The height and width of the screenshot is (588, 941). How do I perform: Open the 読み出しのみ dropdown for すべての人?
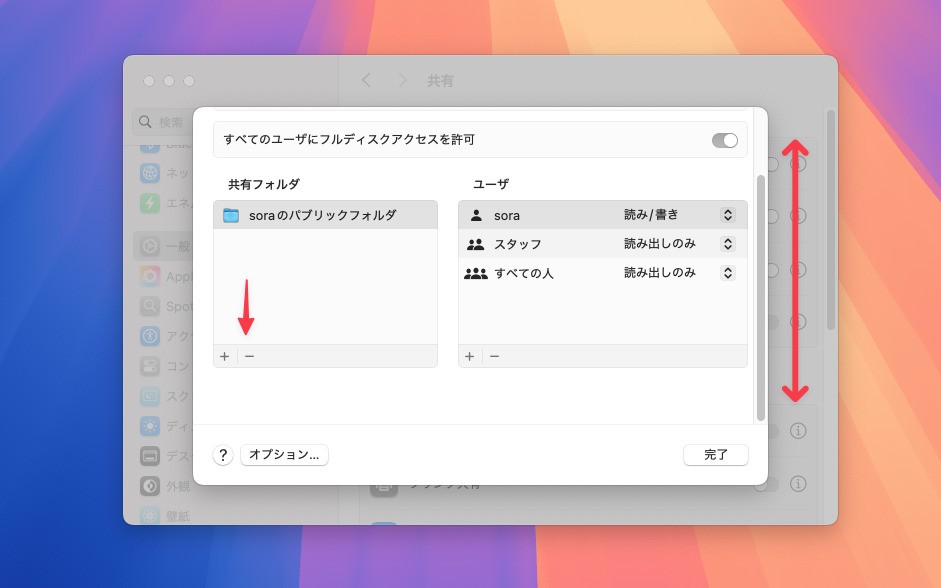coord(727,273)
